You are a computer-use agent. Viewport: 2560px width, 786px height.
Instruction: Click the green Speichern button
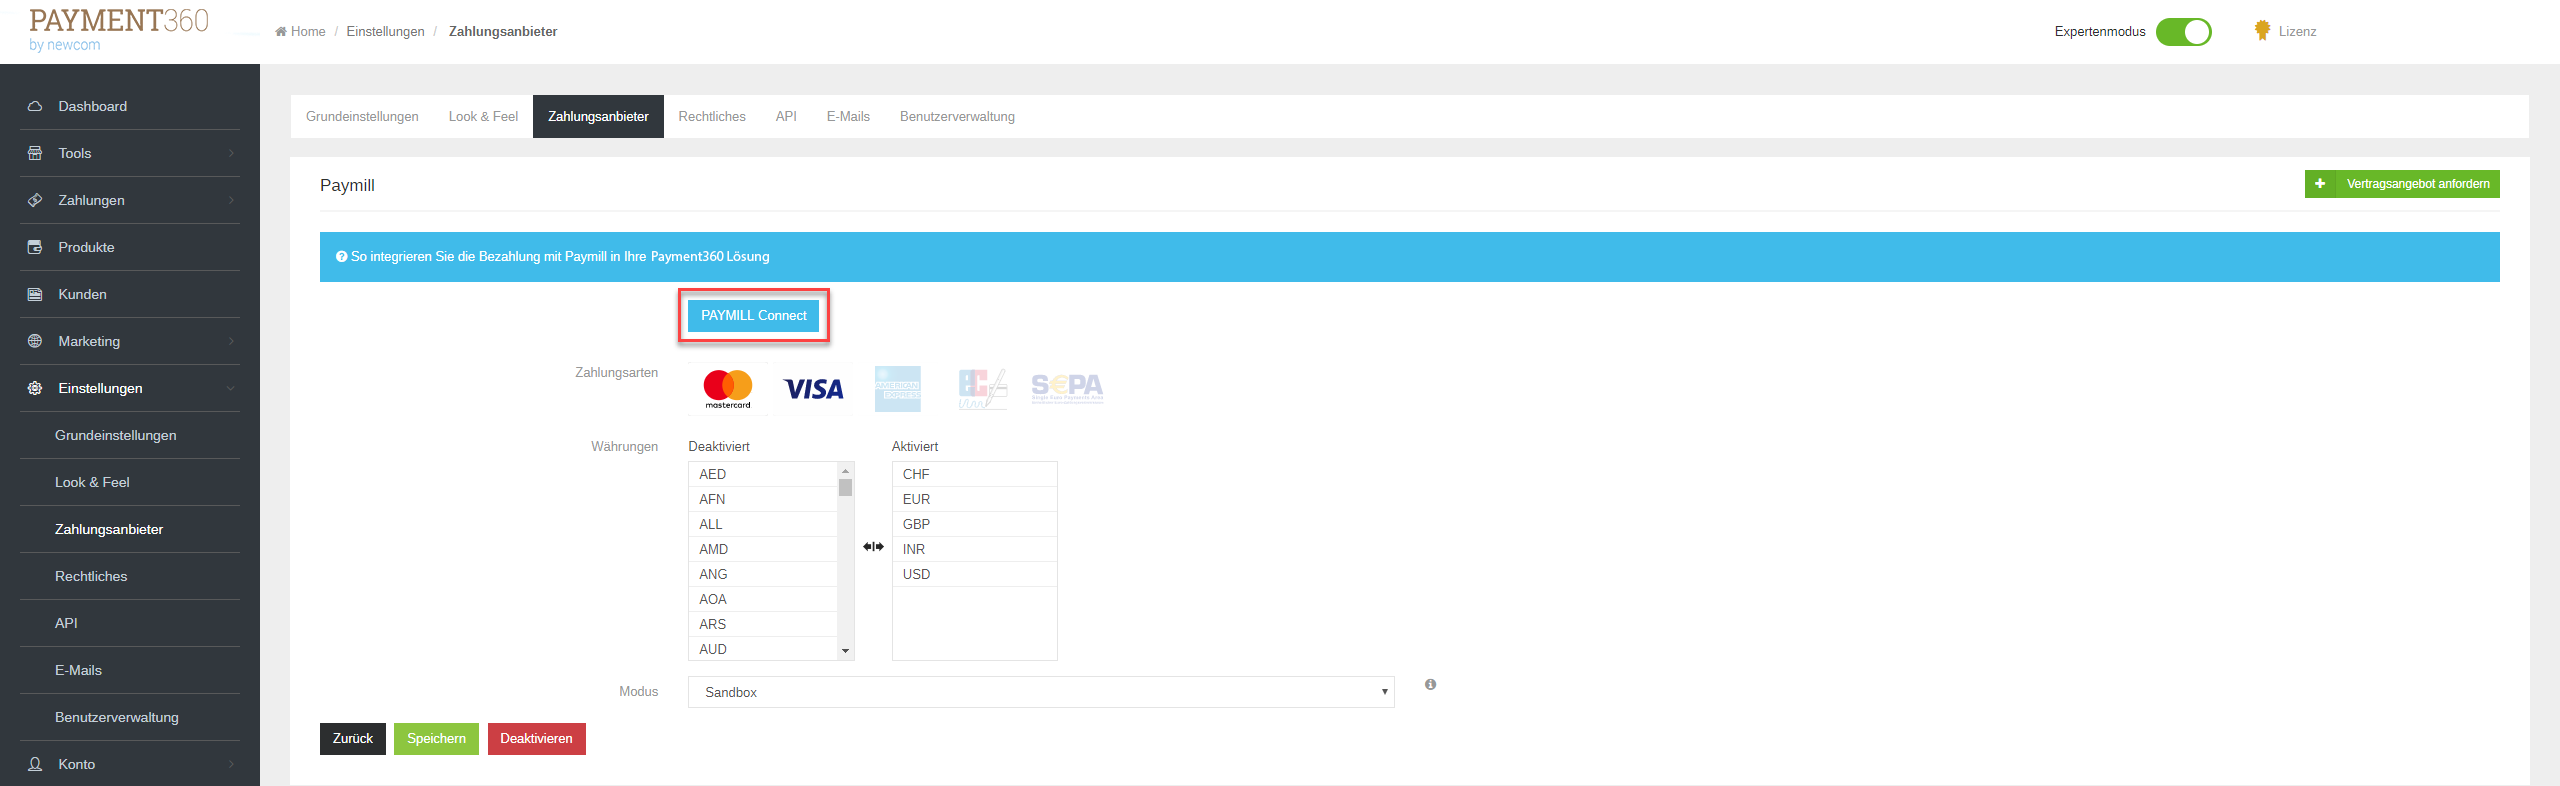pos(436,739)
